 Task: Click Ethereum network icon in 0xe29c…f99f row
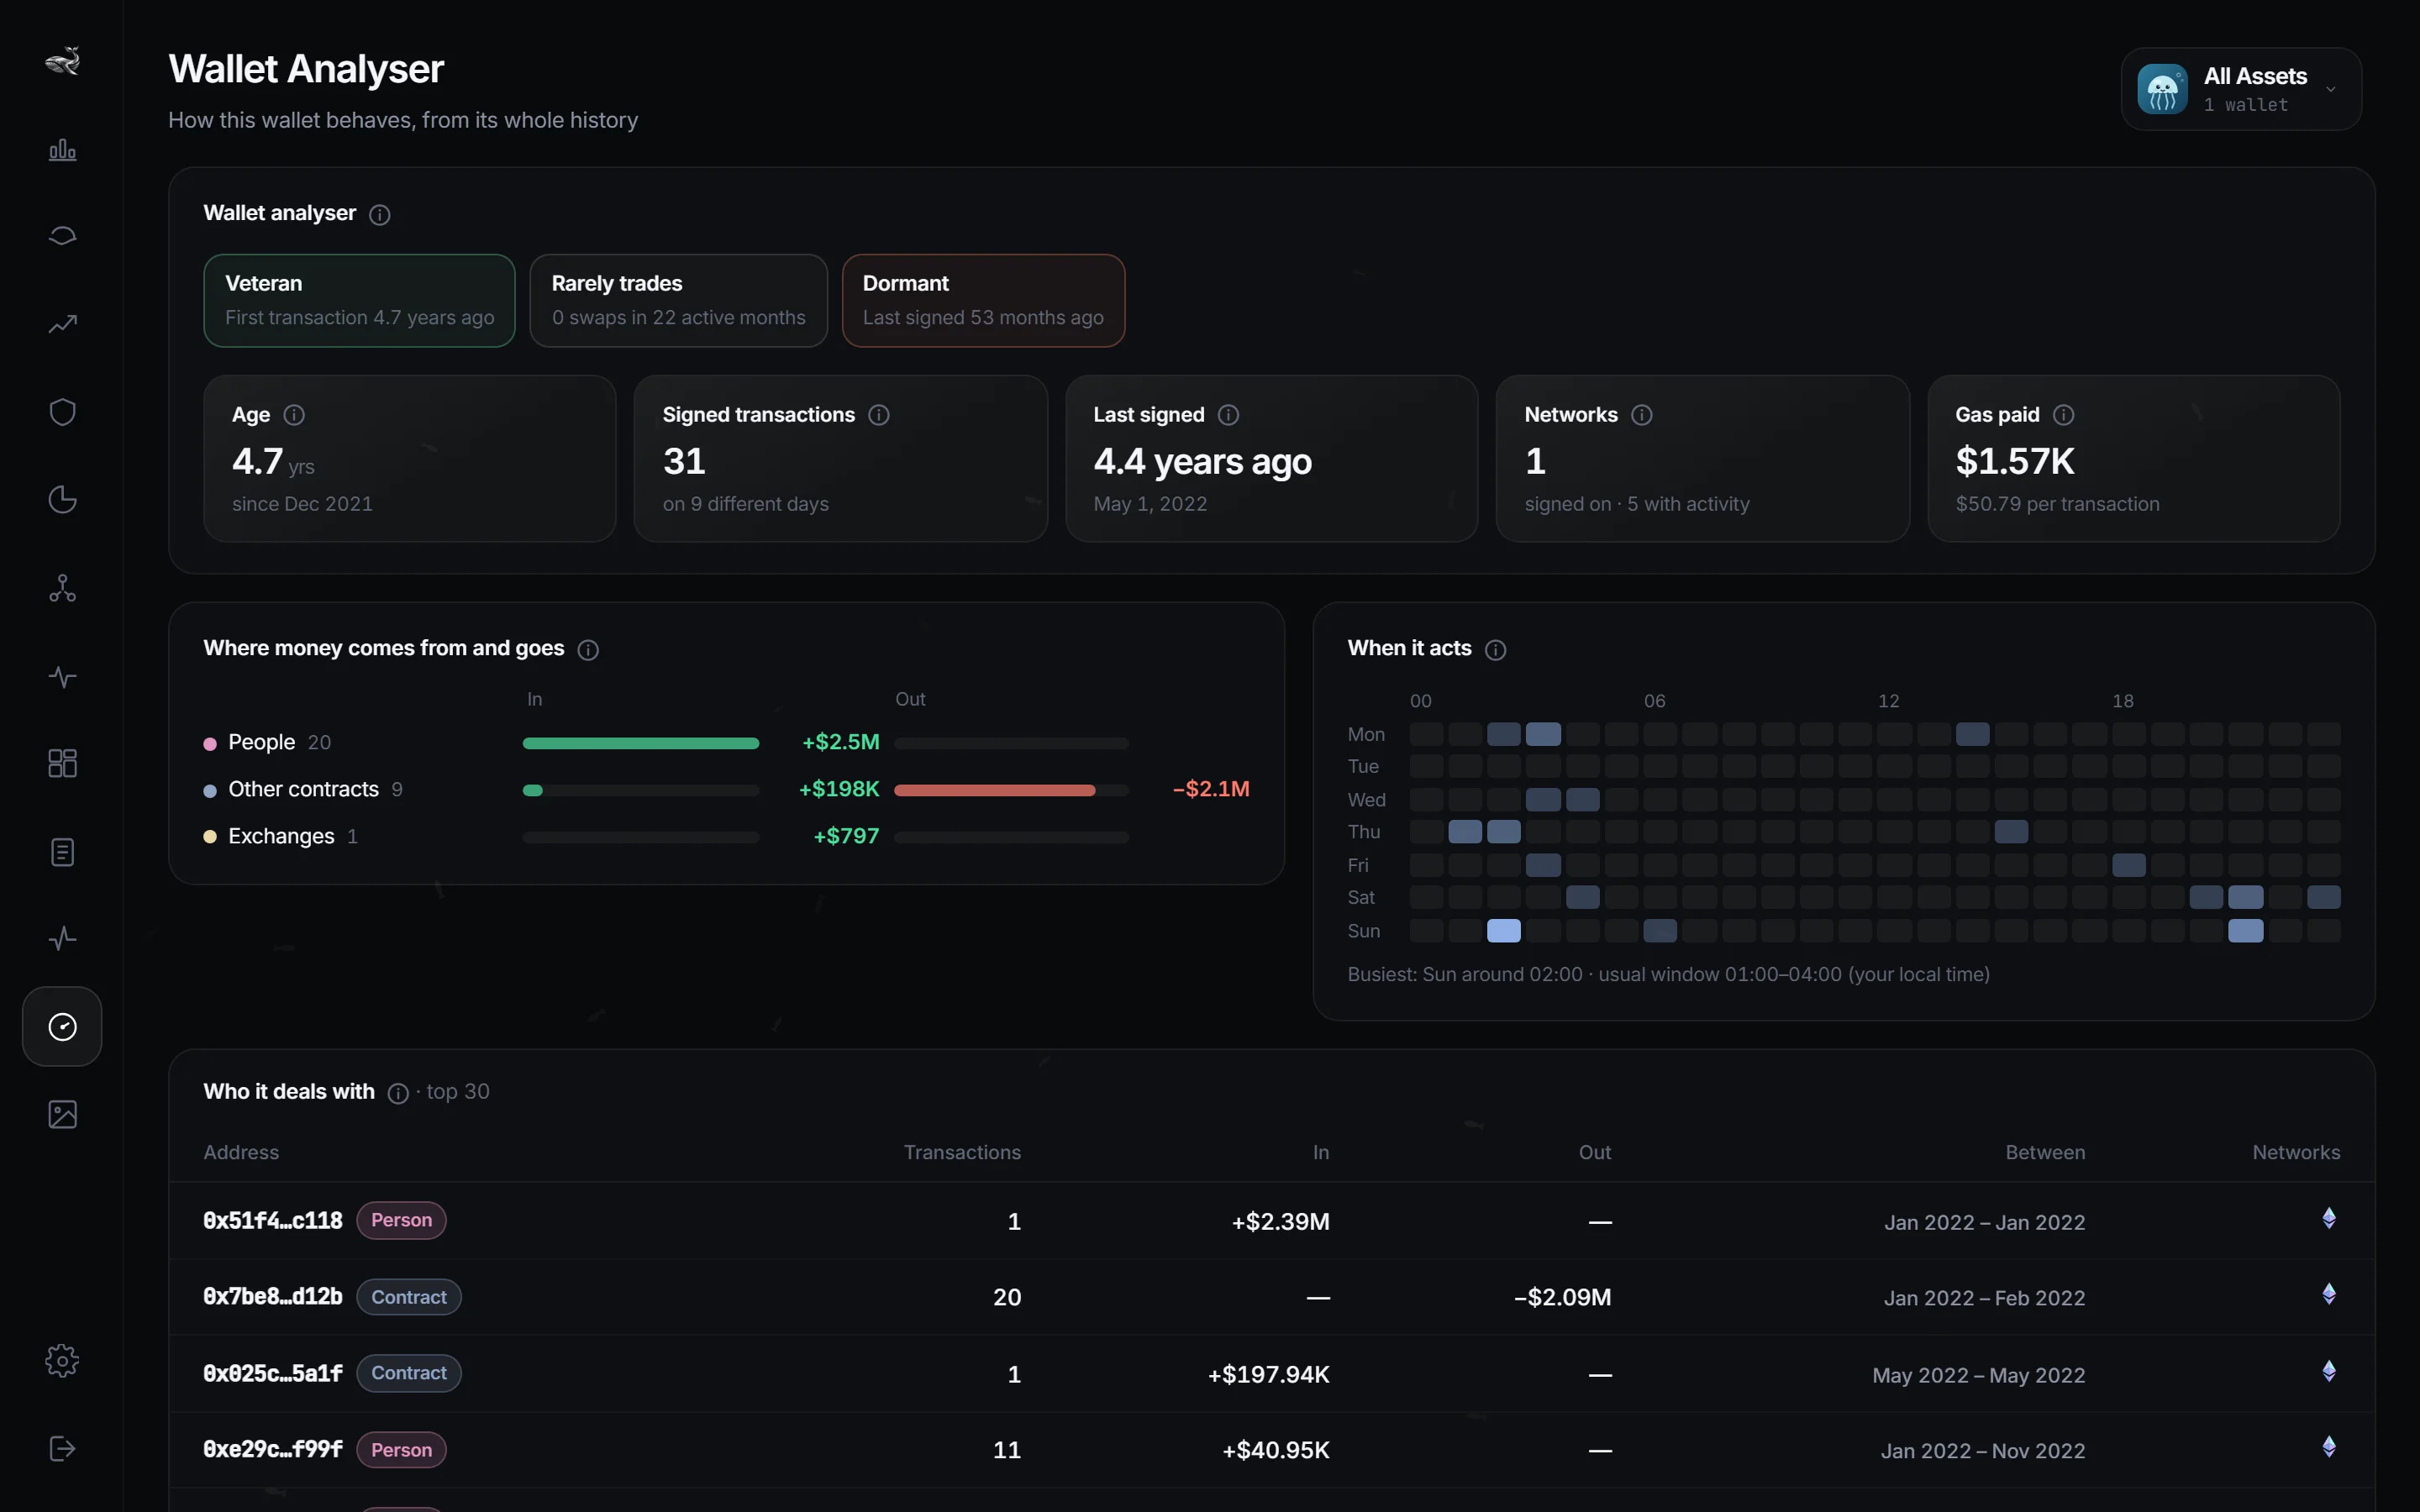click(x=2329, y=1447)
